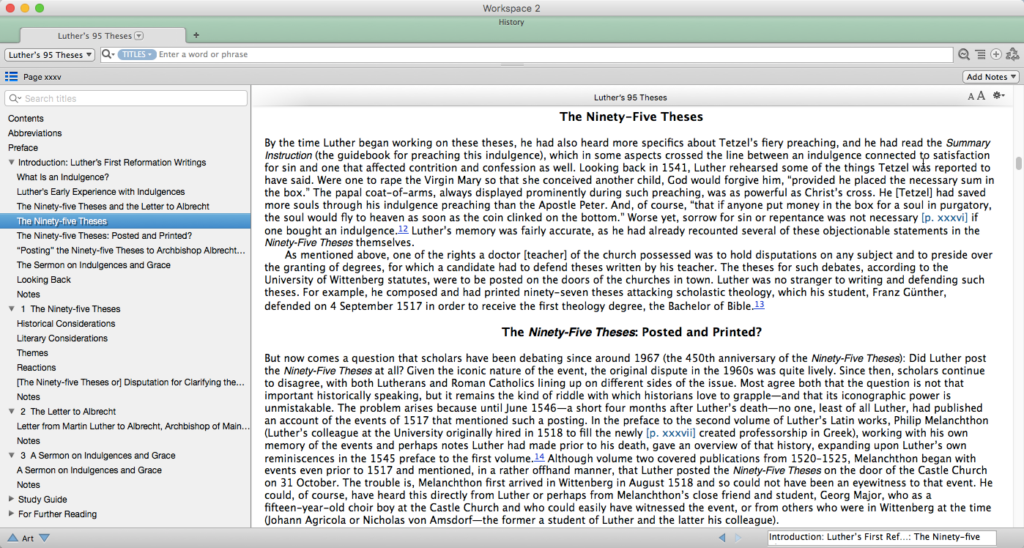Decrease text size with small A
The width and height of the screenshot is (1024, 548).
(x=970, y=97)
